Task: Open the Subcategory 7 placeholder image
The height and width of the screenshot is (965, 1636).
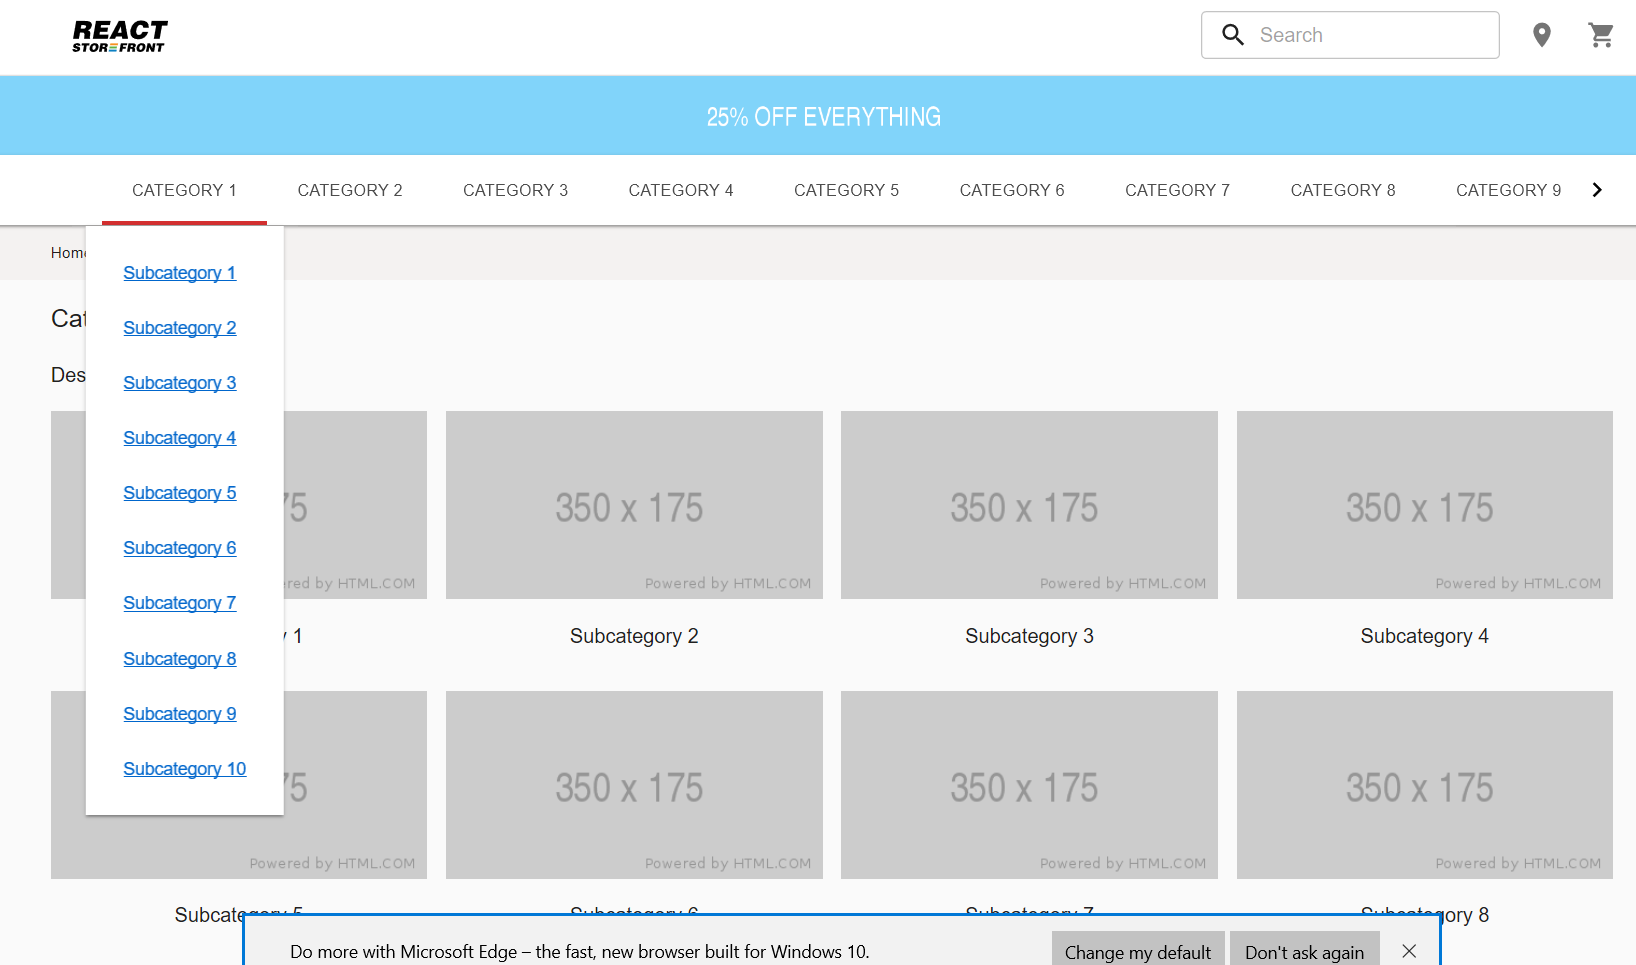Action: [1029, 785]
